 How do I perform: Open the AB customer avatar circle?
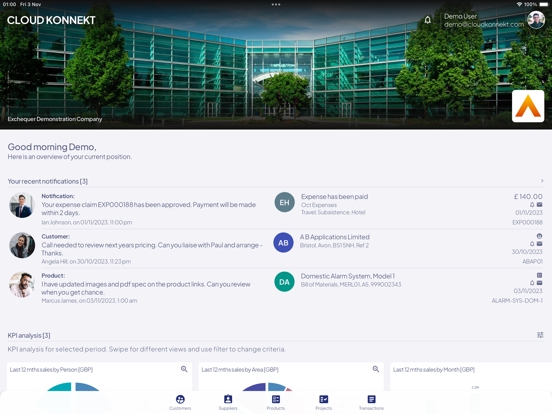point(283,243)
